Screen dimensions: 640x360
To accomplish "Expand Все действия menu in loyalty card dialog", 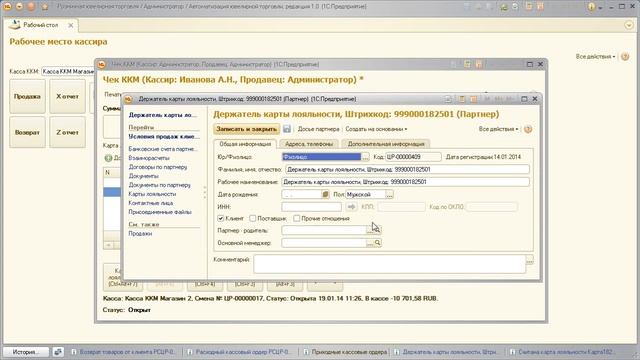I will [x=498, y=129].
